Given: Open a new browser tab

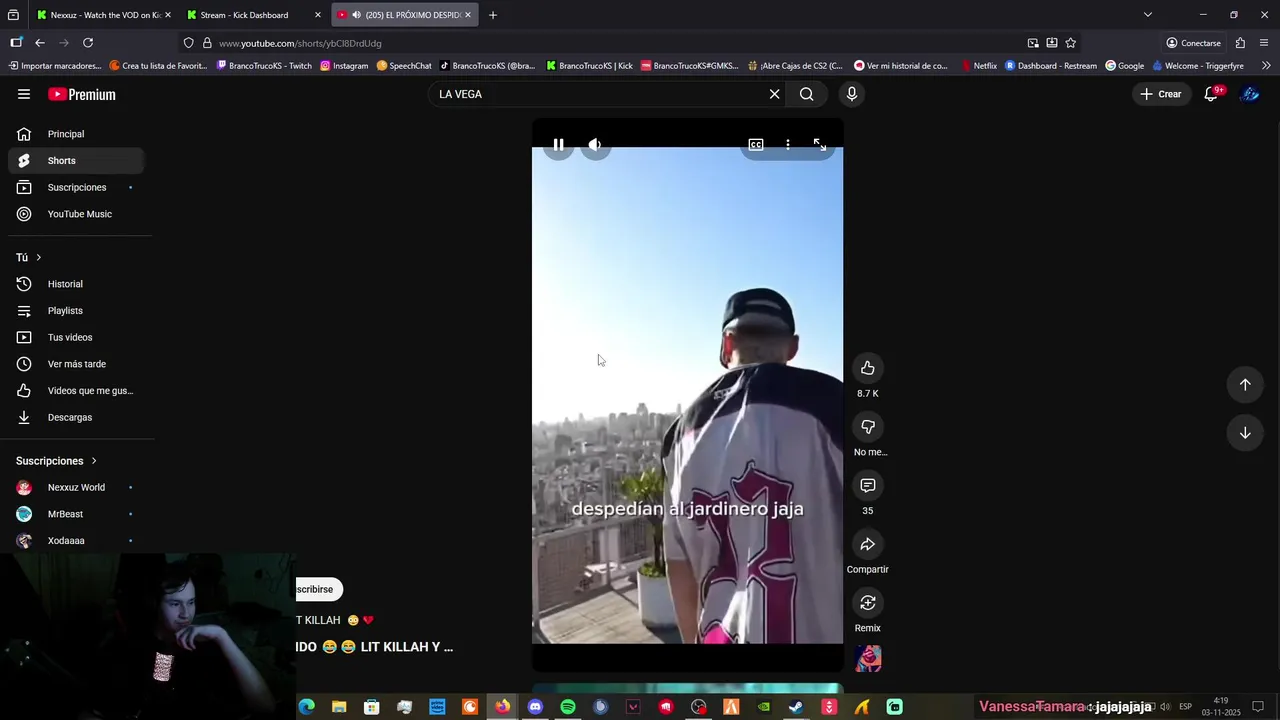Looking at the screenshot, I should click(492, 15).
